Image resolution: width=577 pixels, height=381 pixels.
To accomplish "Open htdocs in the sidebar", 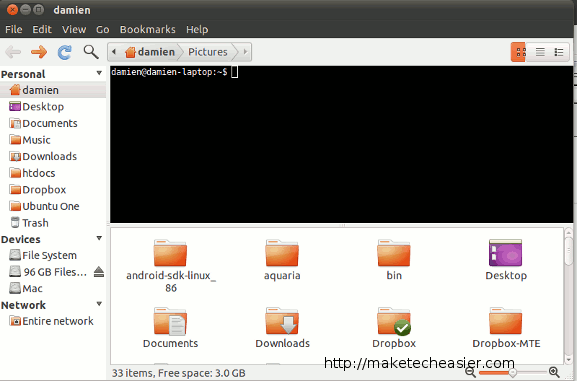I will pos(53,173).
